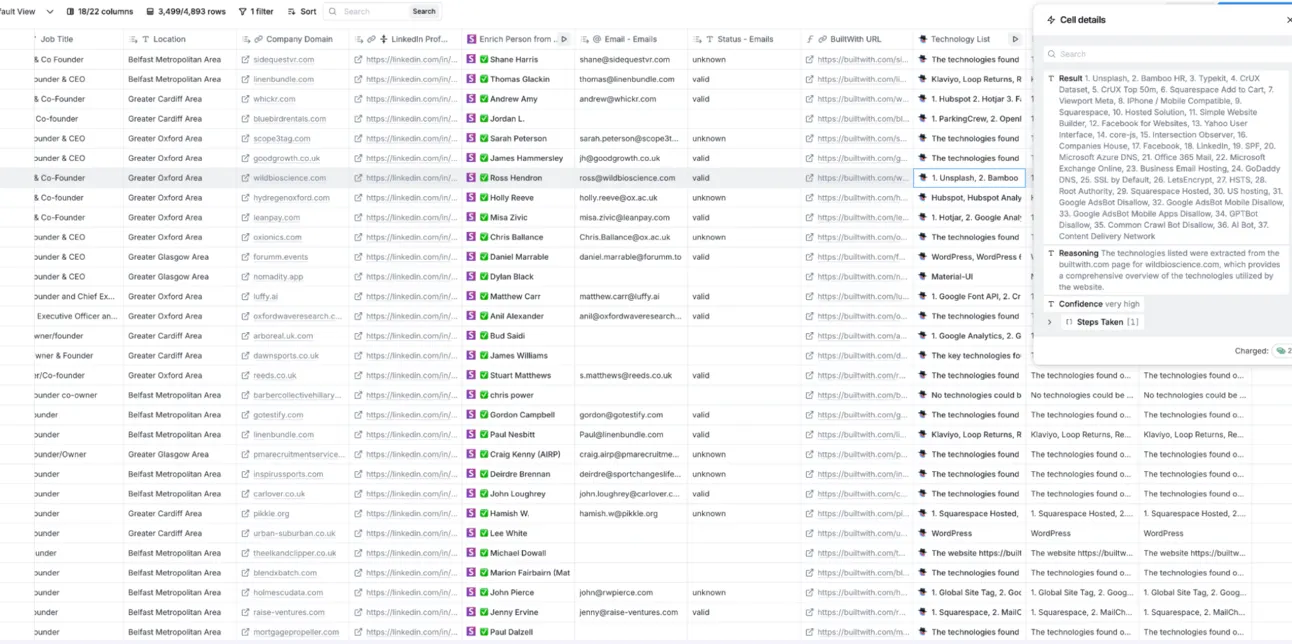Screen dimensions: 1292x644
Task: Click the enrichment S icon for Andrew Amy
Action: pyautogui.click(x=472, y=99)
